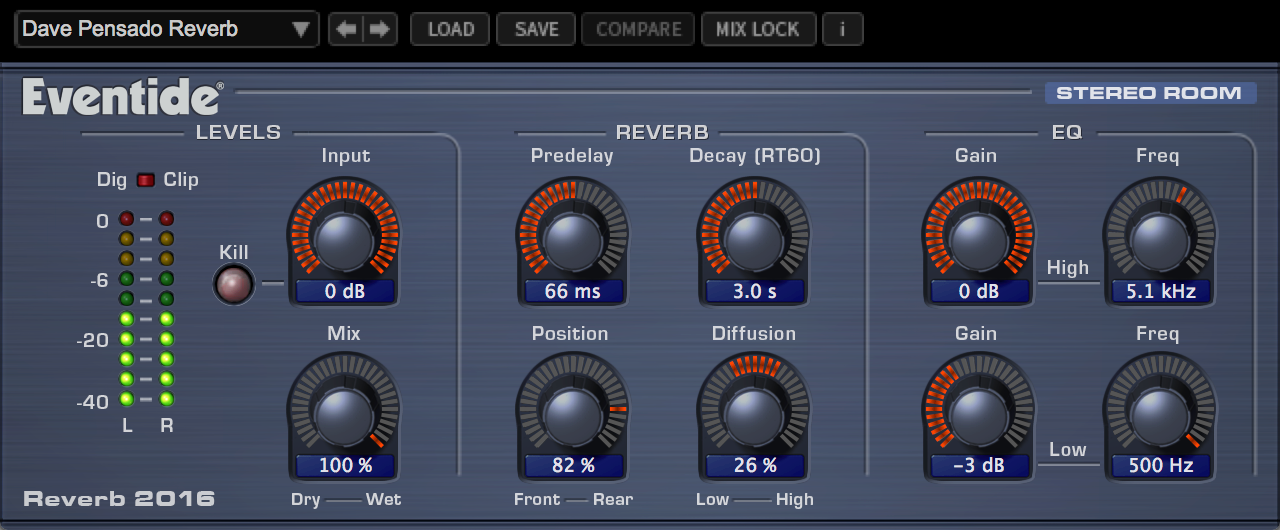Click the Reverb 2016 product name
The image size is (1280, 530).
tap(119, 498)
